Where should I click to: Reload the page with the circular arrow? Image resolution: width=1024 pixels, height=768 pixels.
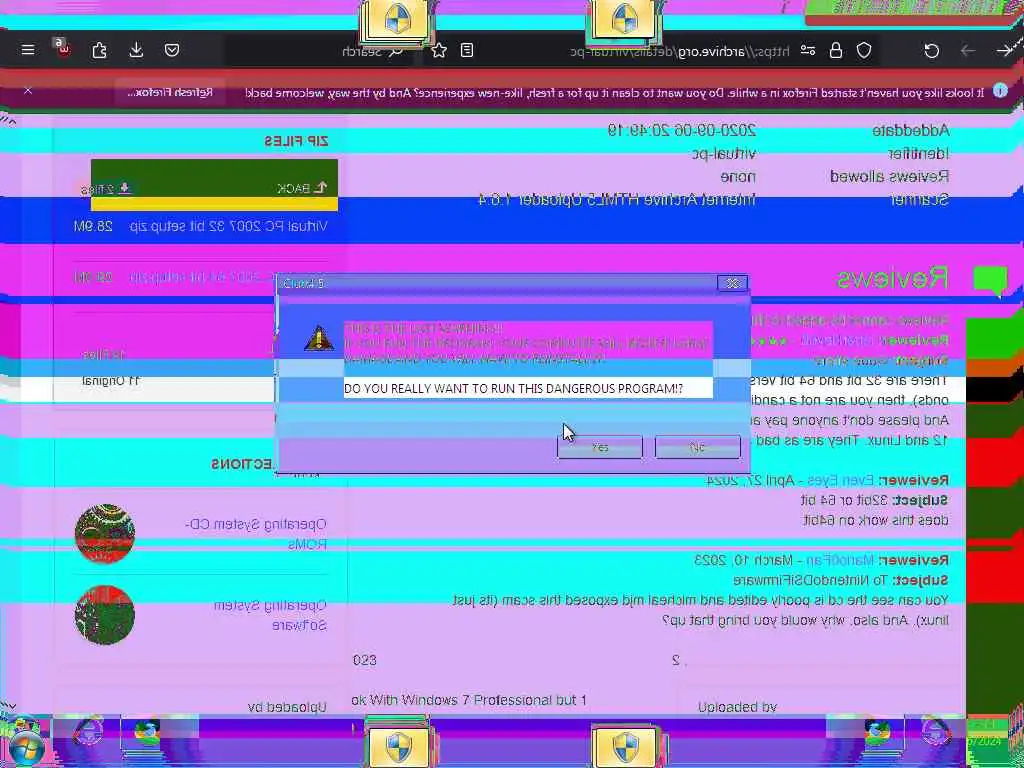[931, 51]
